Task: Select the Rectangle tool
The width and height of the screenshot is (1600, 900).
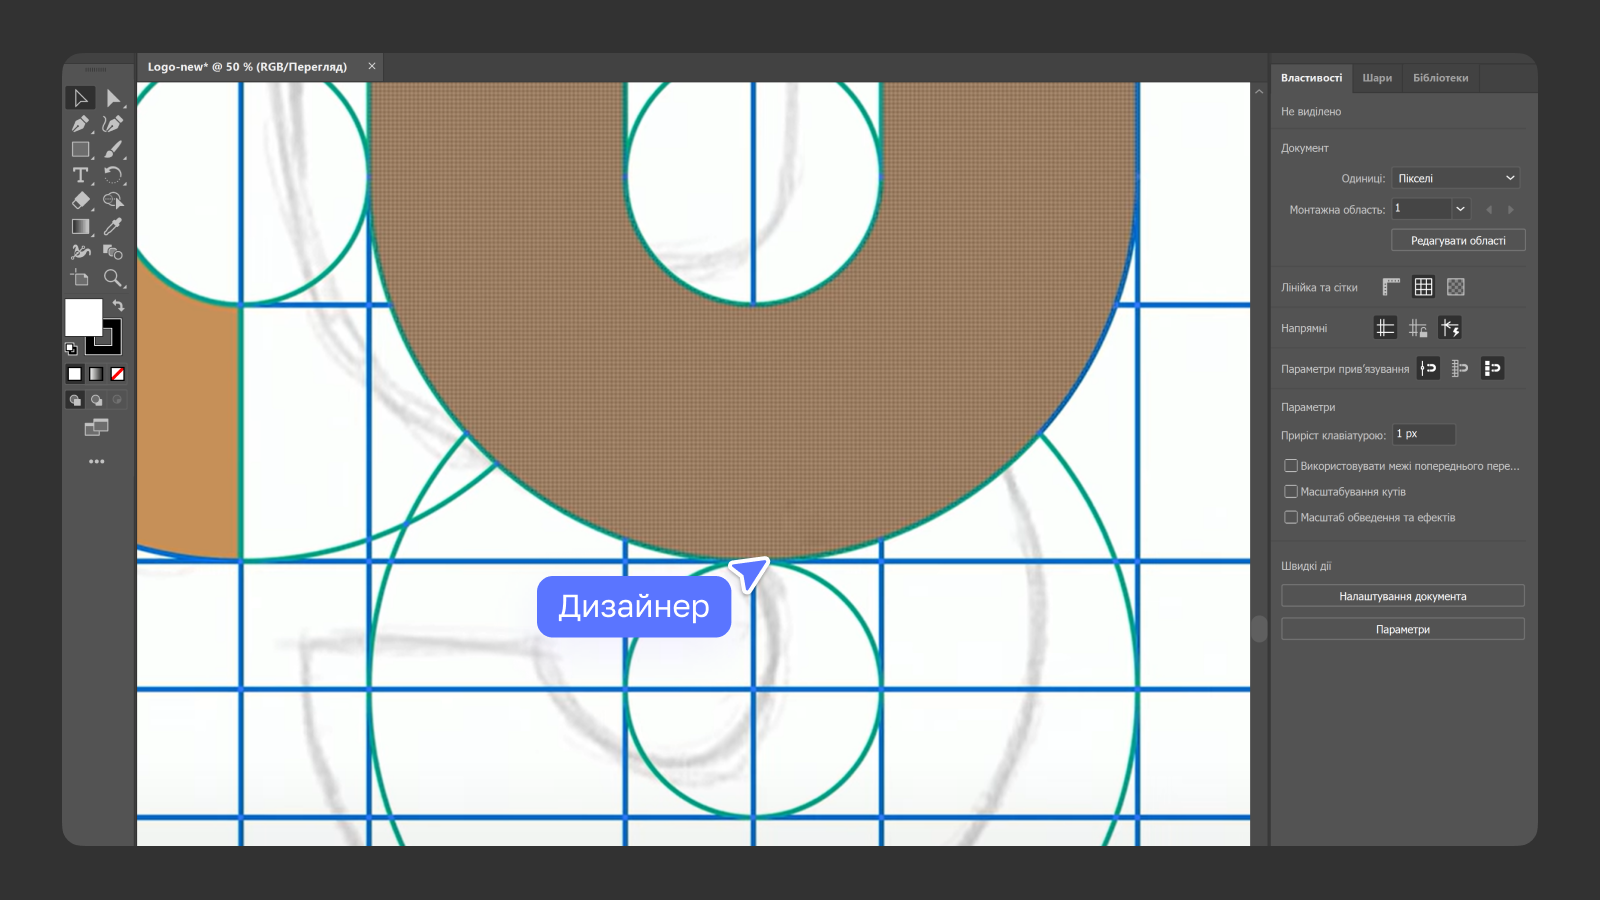Action: 81,149
